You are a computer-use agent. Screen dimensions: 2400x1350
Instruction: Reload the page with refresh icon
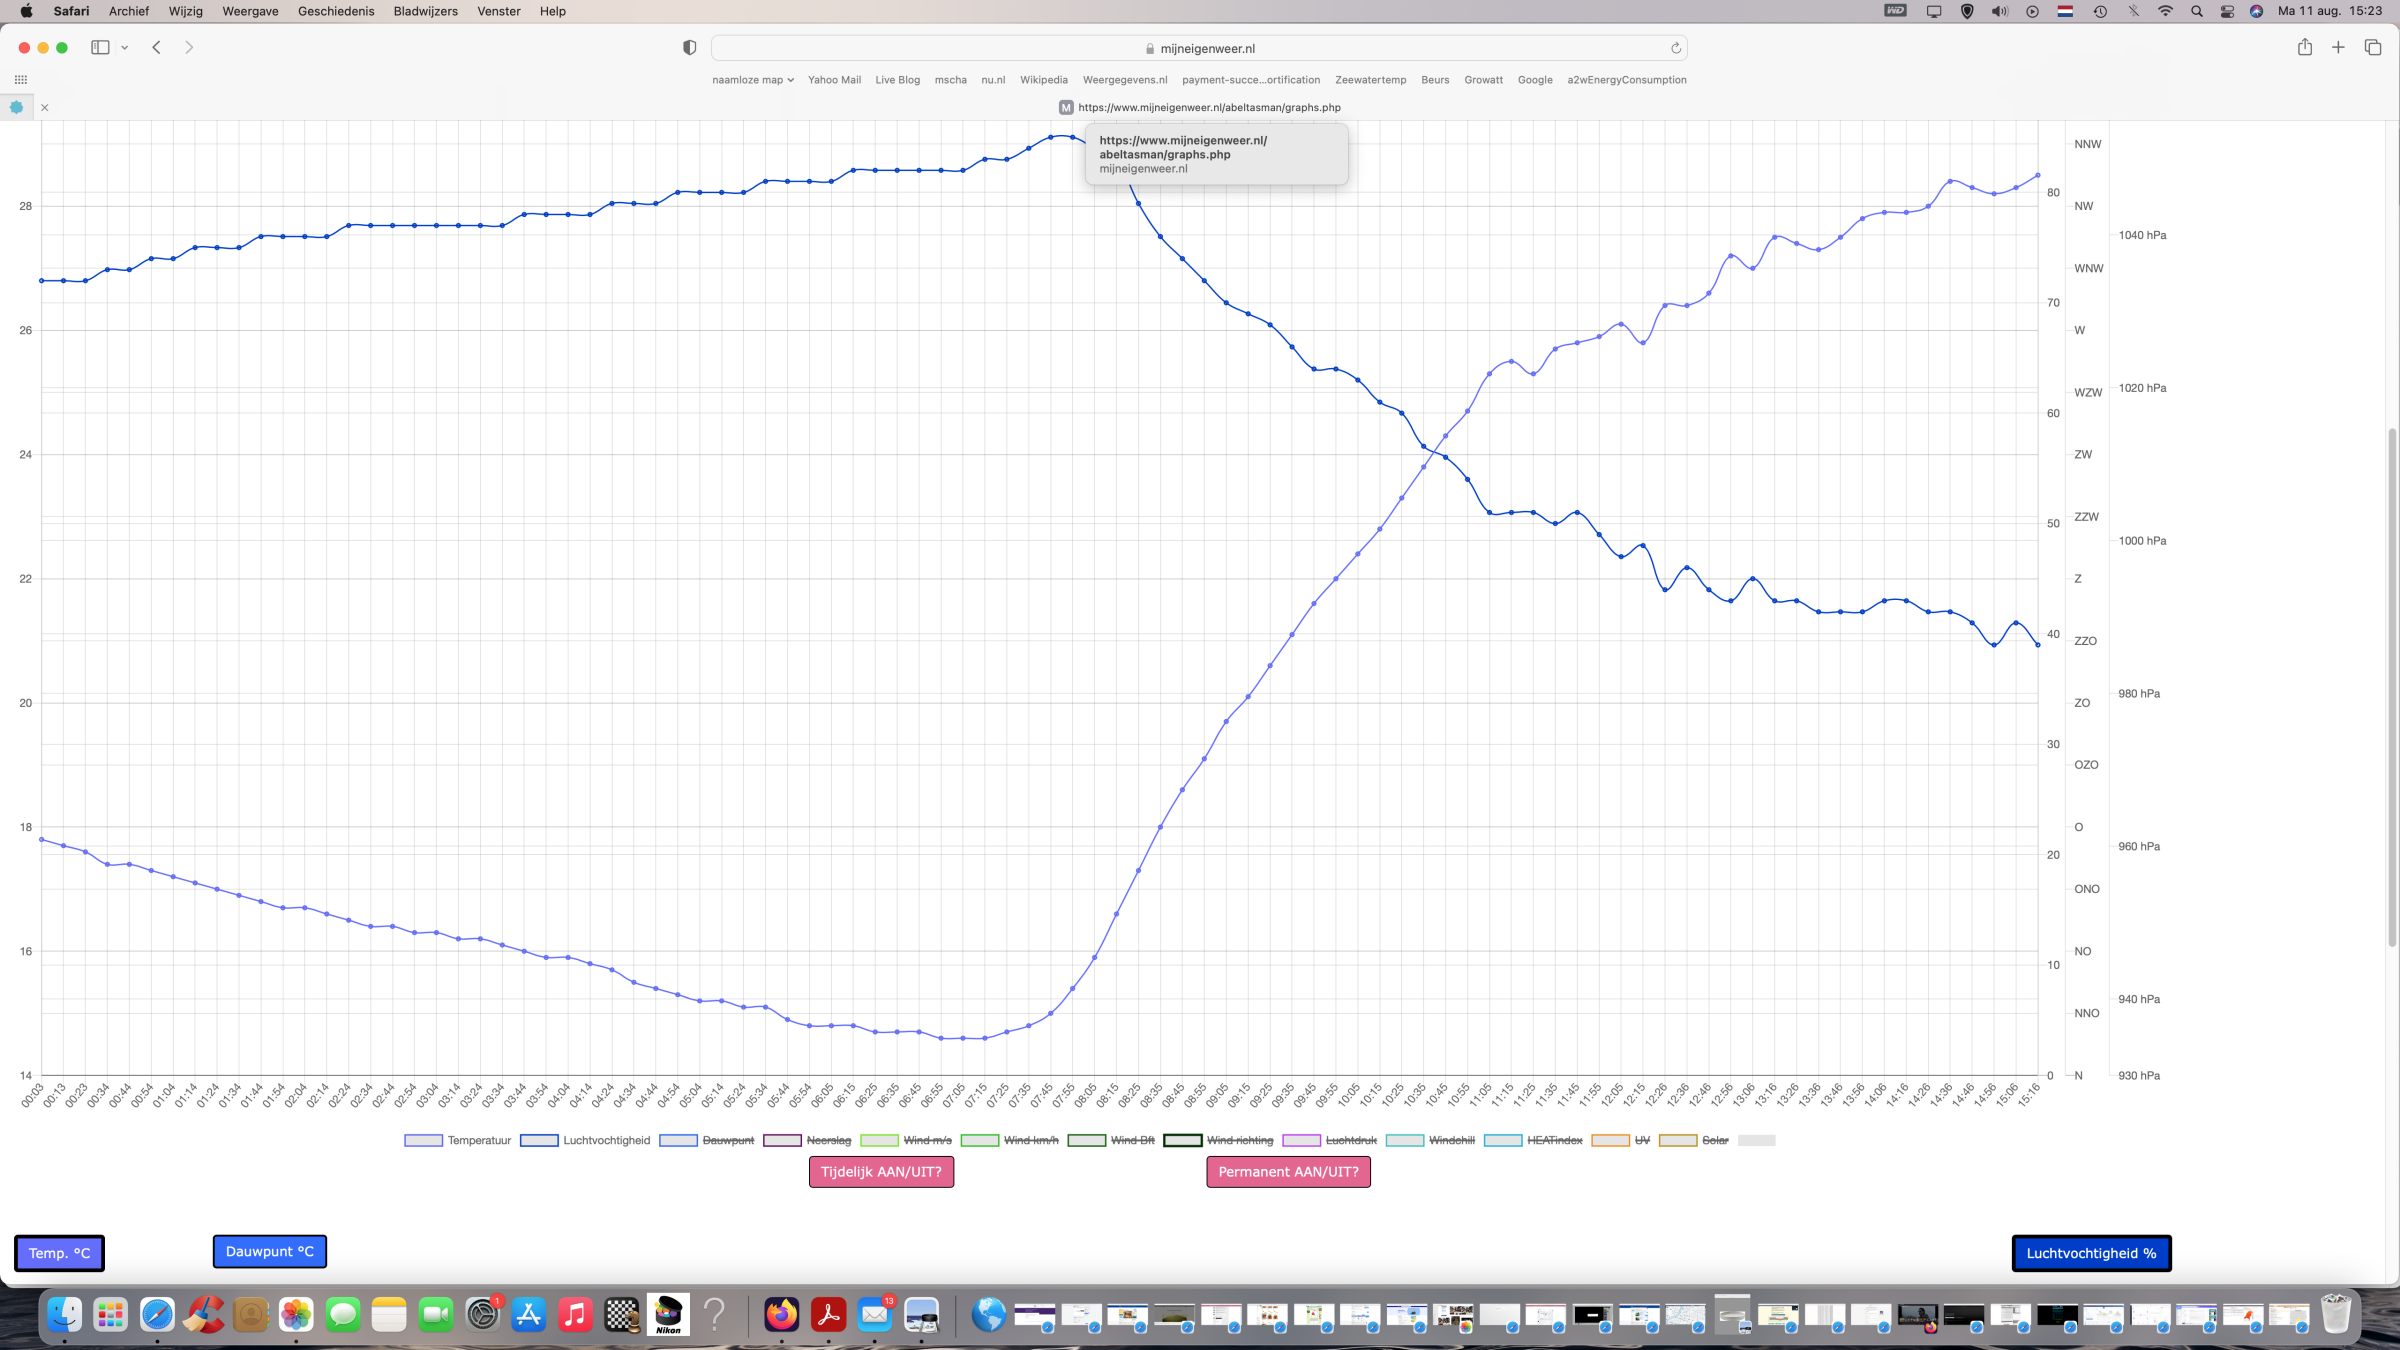(1676, 48)
